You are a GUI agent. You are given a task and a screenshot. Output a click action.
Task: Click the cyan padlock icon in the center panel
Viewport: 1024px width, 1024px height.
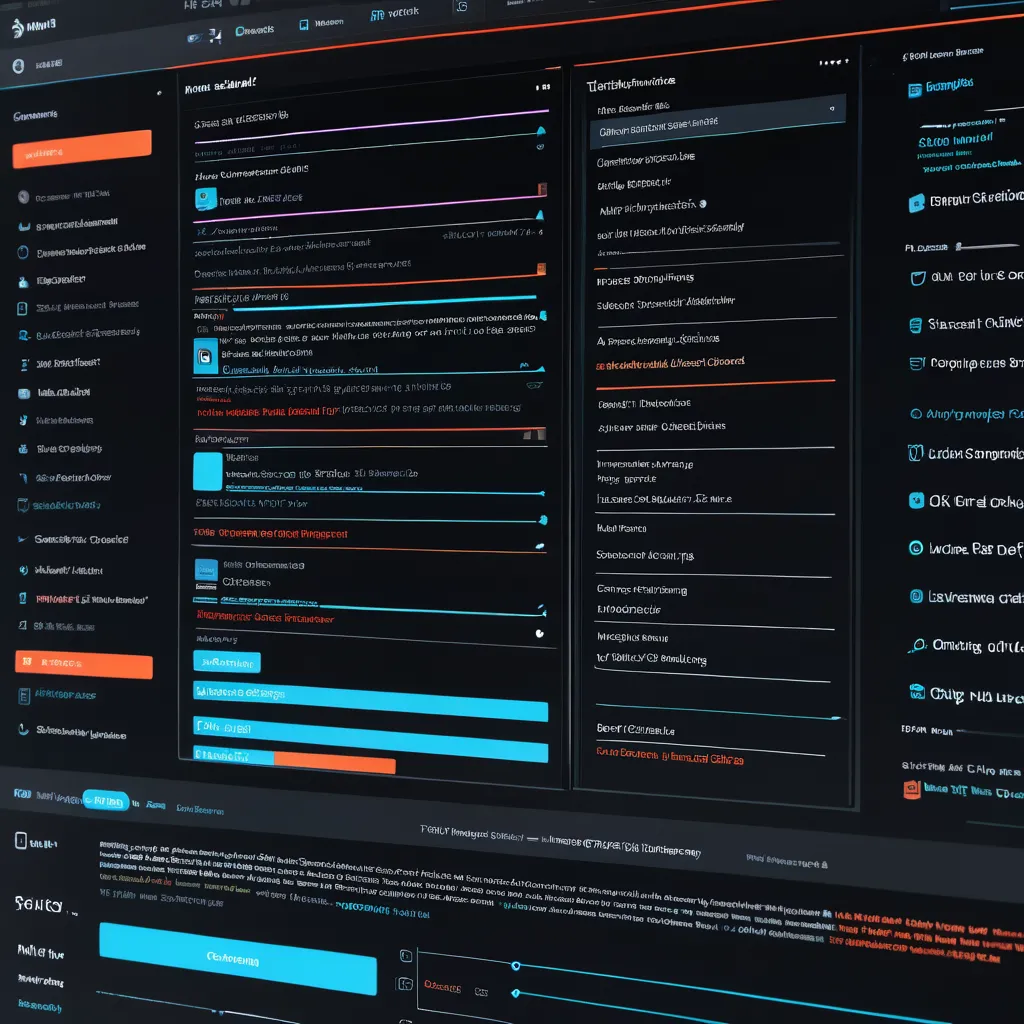[204, 355]
